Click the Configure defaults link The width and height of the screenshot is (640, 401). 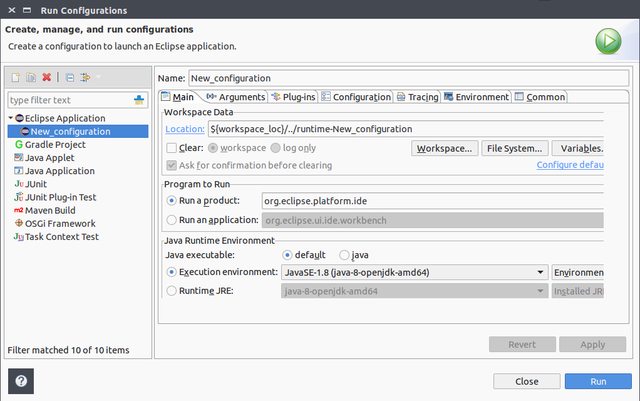pyautogui.click(x=570, y=165)
